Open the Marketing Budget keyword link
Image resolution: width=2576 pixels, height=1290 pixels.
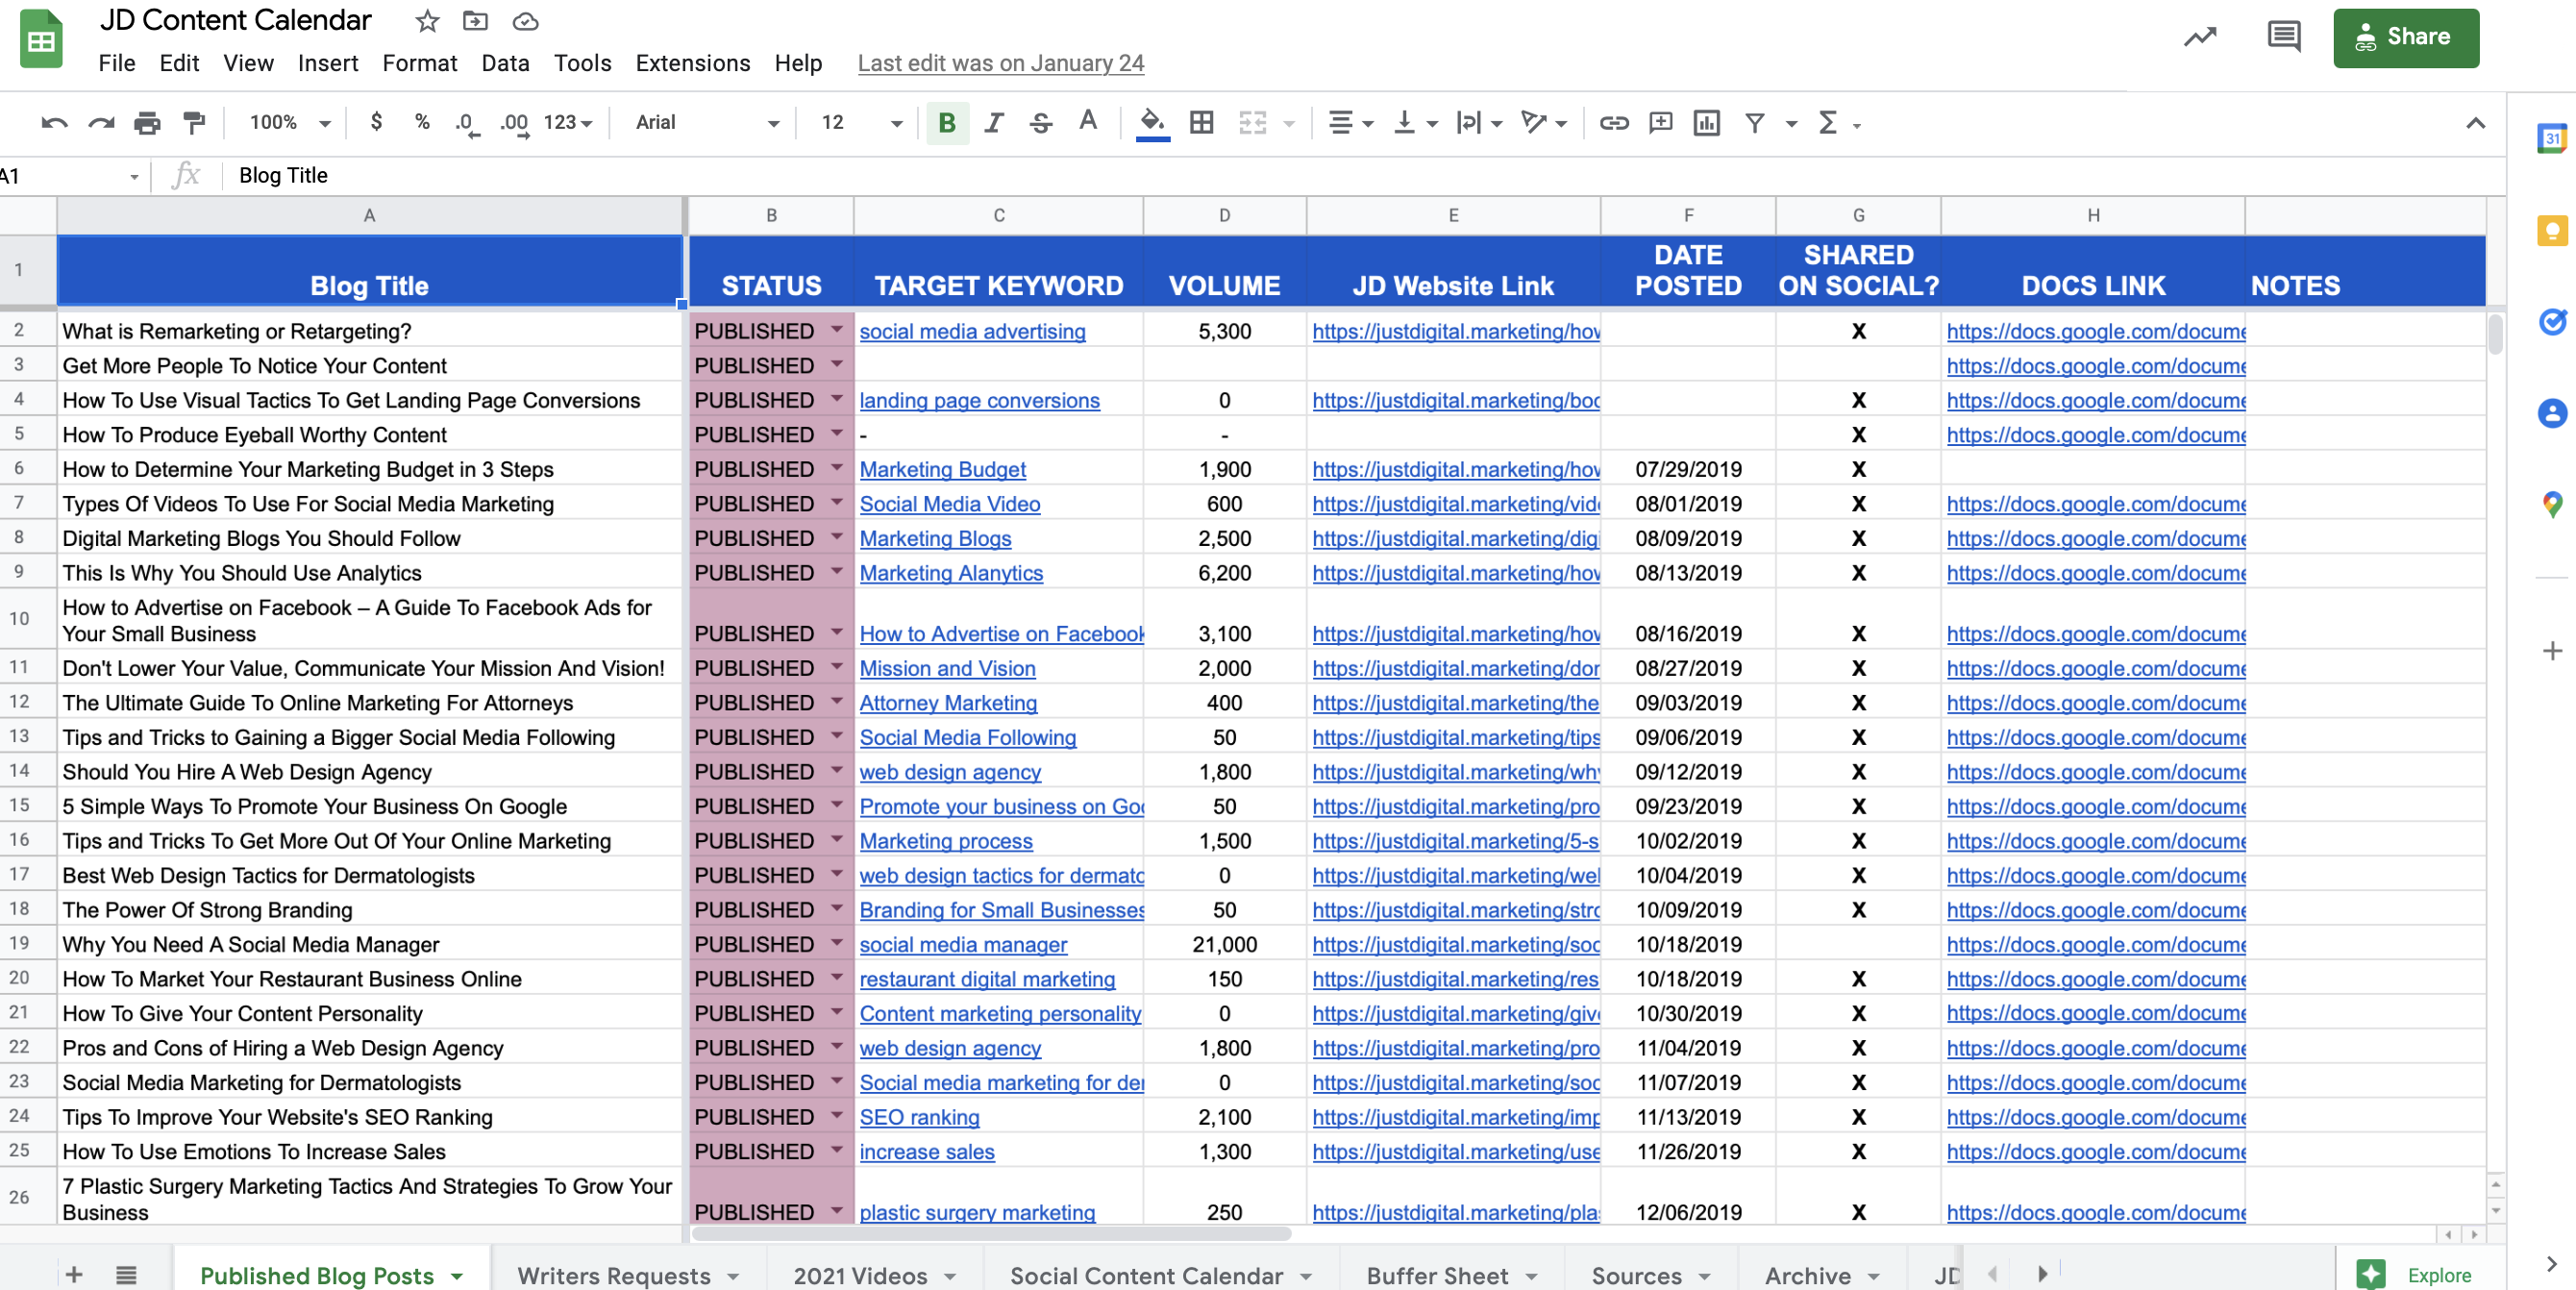[x=942, y=469]
